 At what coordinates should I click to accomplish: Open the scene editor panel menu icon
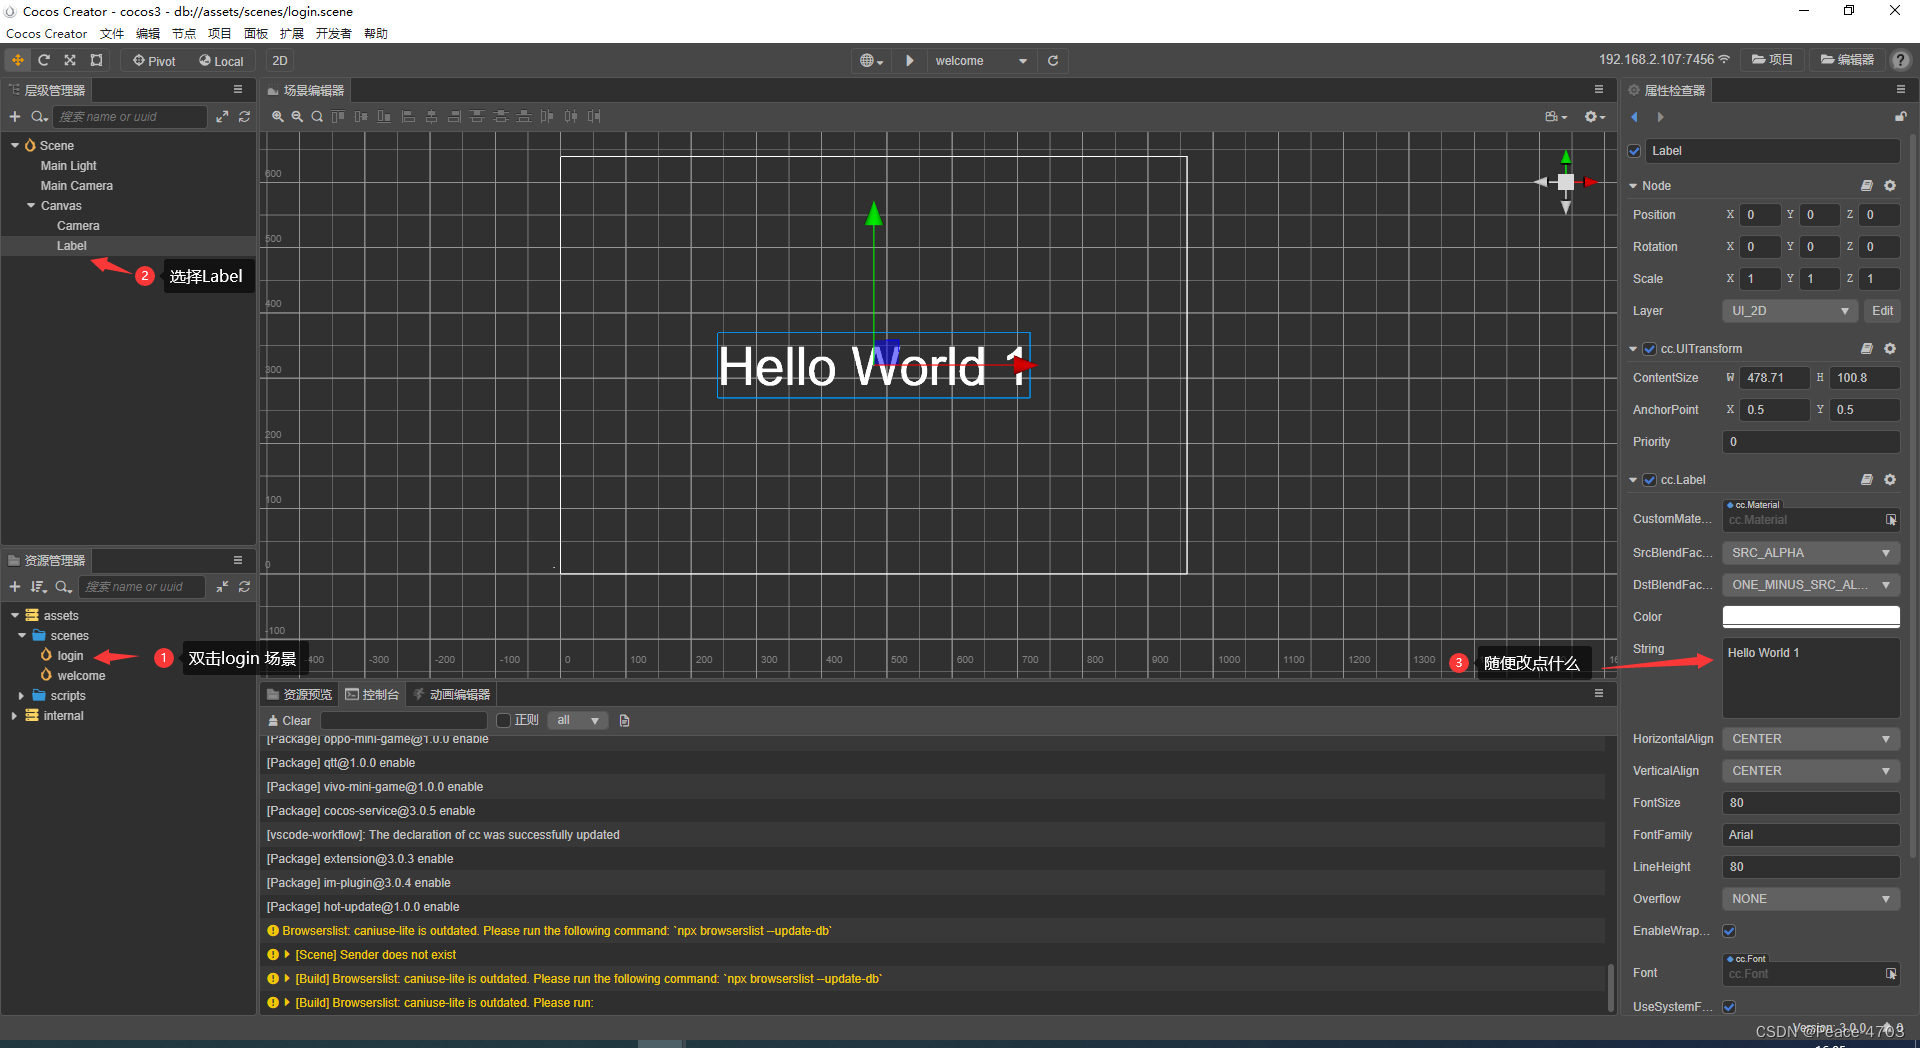pos(1599,89)
